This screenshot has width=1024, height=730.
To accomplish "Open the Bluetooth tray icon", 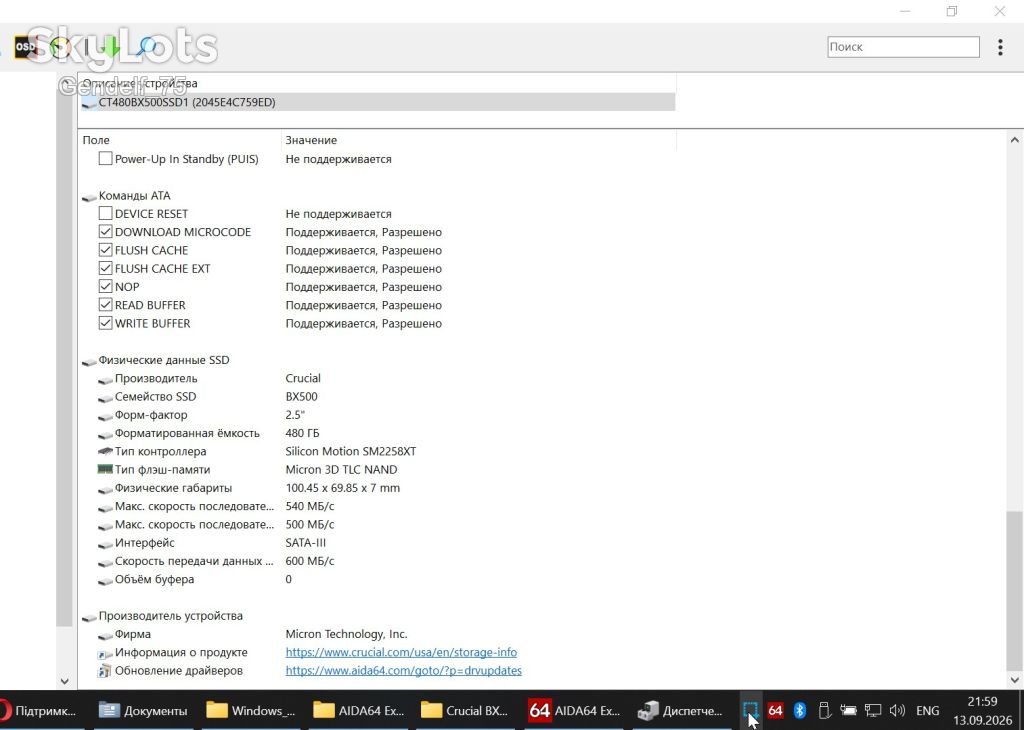I will click(x=799, y=710).
